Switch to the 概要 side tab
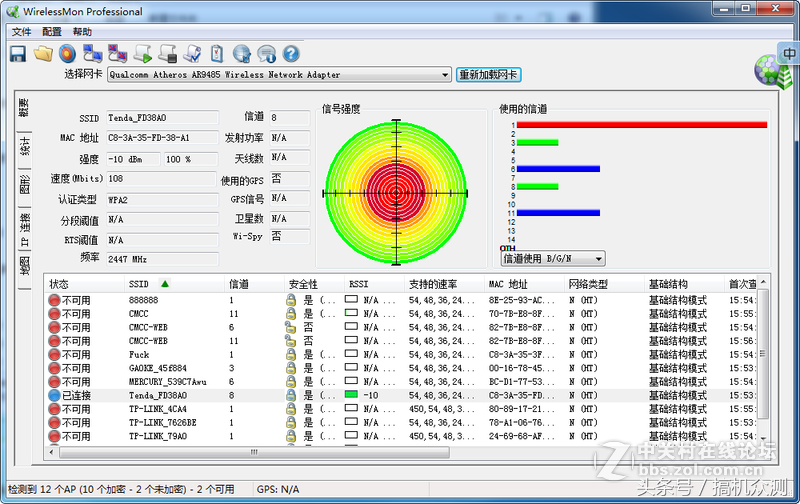This screenshot has height=504, width=800. (24, 109)
